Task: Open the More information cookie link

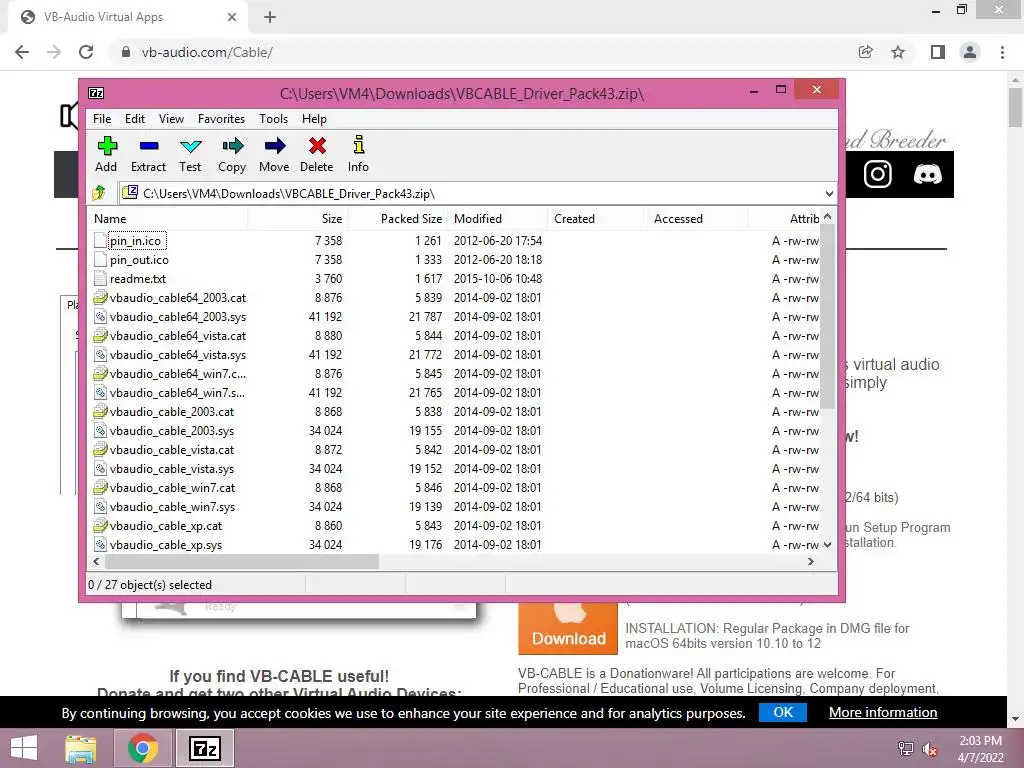Action: click(x=883, y=712)
